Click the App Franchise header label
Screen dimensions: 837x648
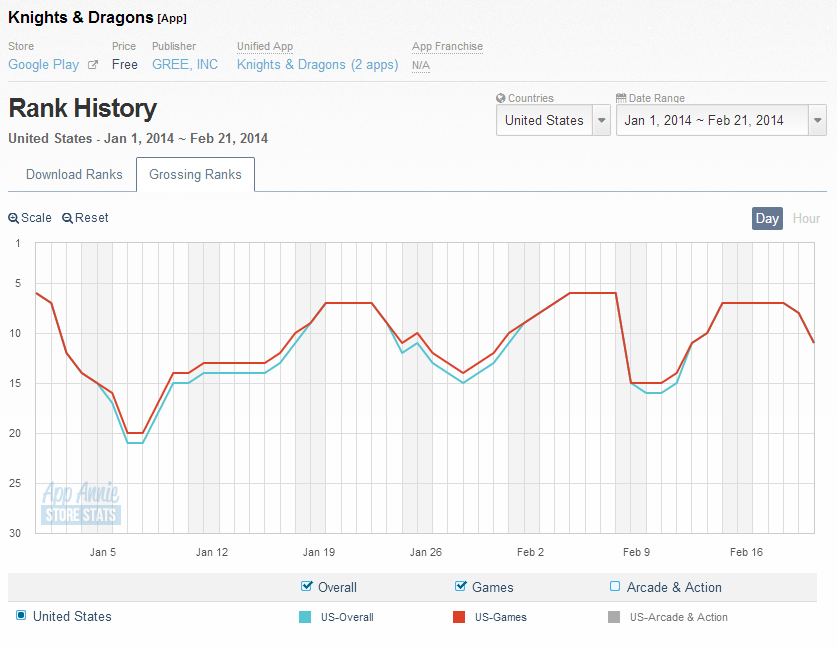point(447,46)
